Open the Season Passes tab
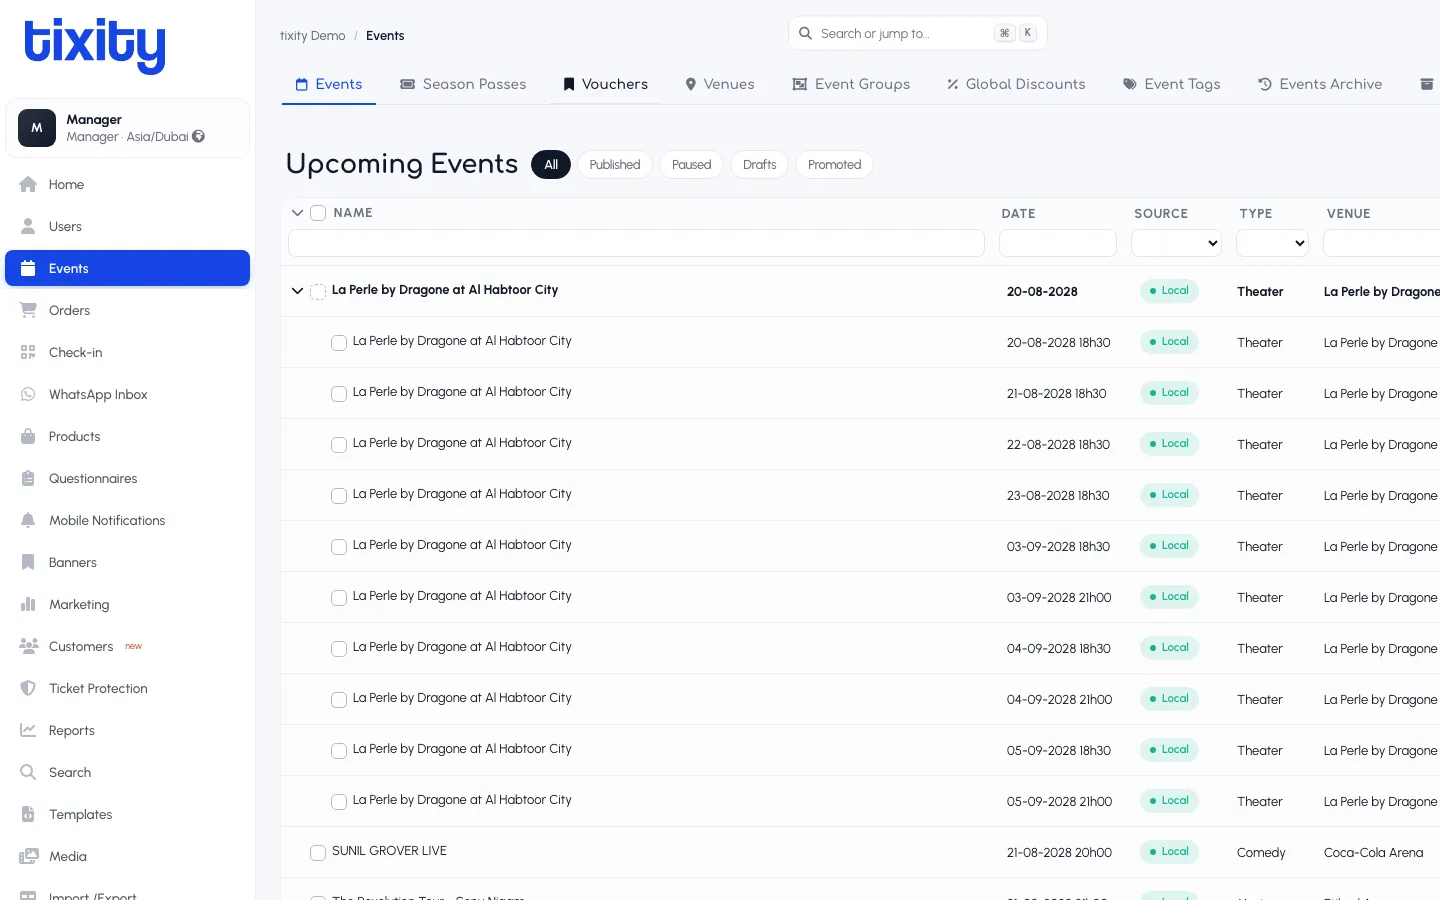 point(463,84)
